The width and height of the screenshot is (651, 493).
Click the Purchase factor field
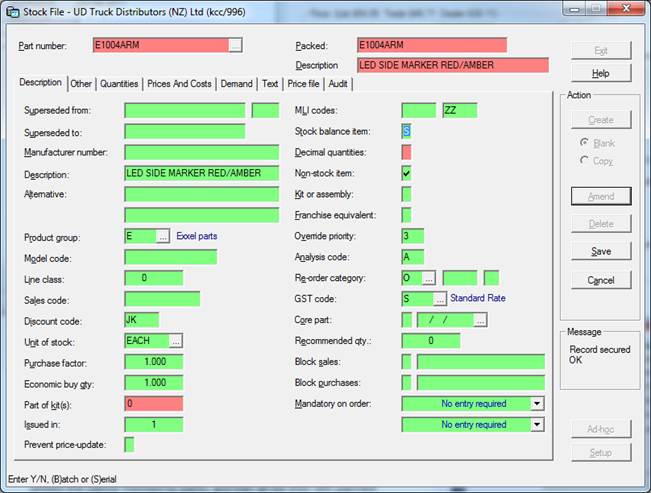tap(154, 362)
